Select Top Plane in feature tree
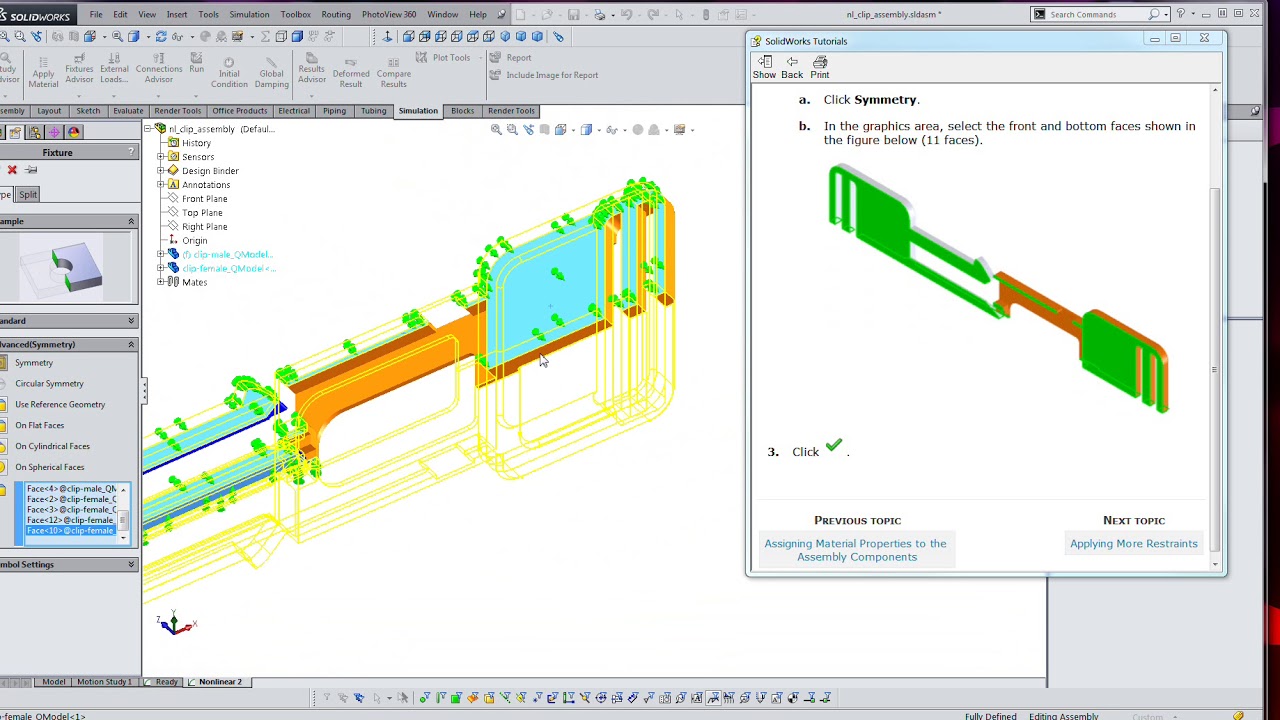The width and height of the screenshot is (1280, 720). (202, 213)
